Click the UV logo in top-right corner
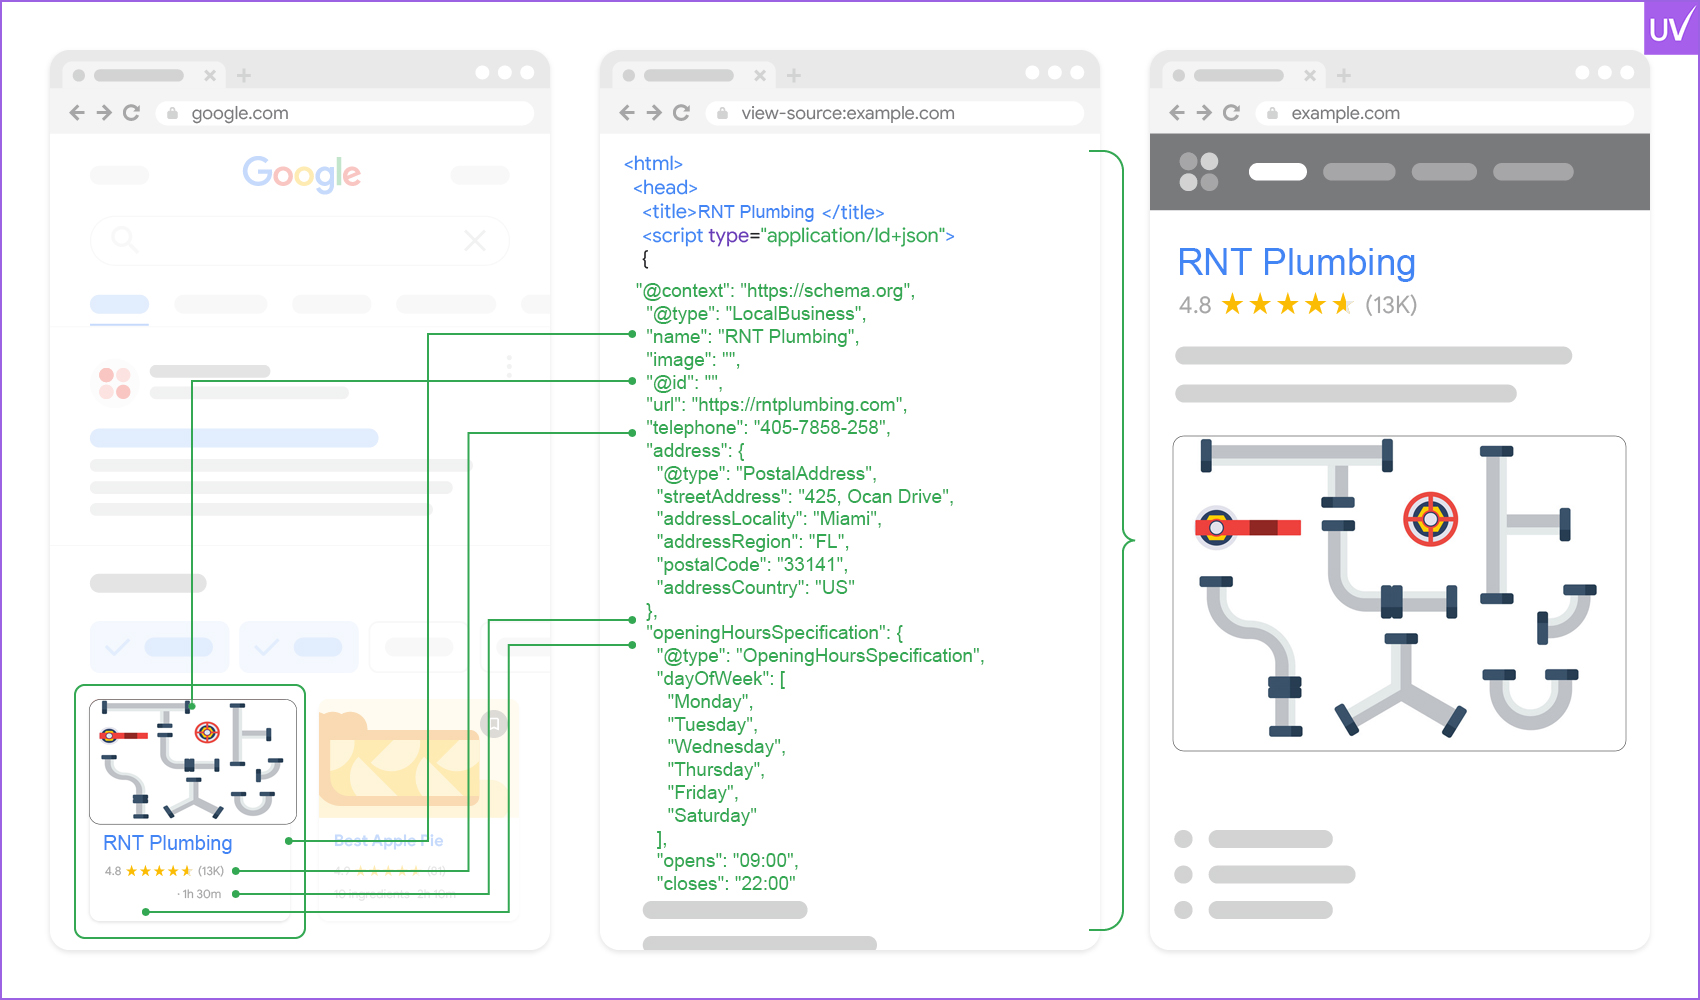Viewport: 1700px width, 1000px height. [1671, 28]
